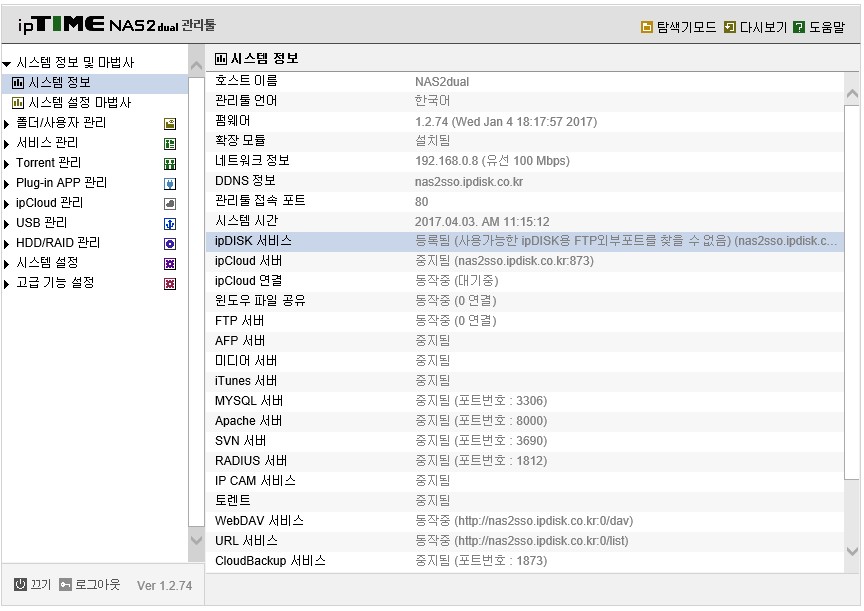Click the CloudBackup 서비스 row label
Viewport: 864px width, 611px height.
point(271,561)
